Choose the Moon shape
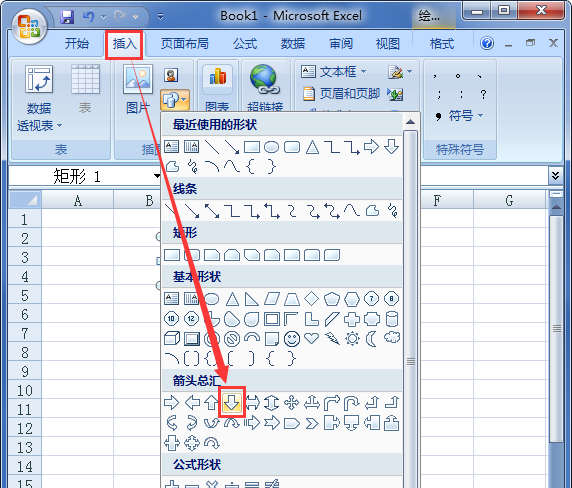This screenshot has height=488, width=572. (x=372, y=339)
